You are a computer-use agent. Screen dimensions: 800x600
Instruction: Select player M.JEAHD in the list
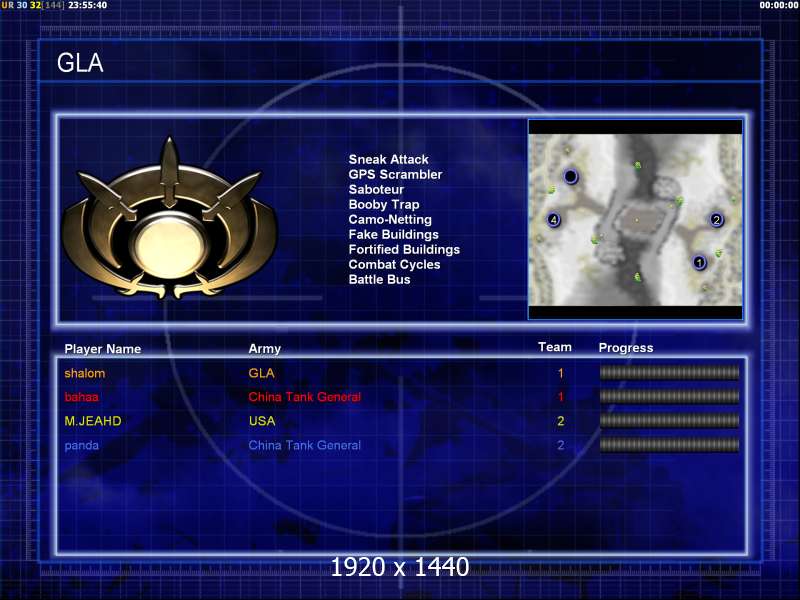[x=93, y=421]
